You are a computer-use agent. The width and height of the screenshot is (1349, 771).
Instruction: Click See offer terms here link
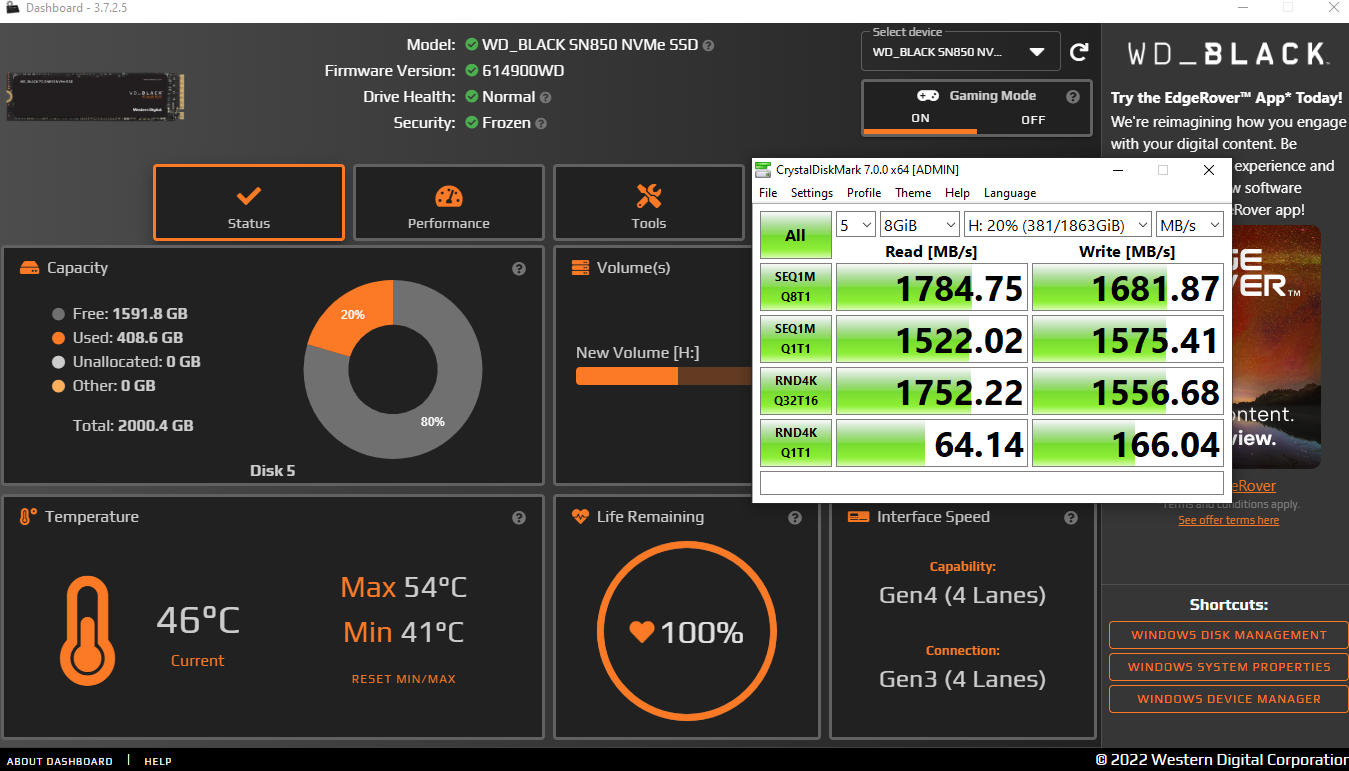click(x=1228, y=520)
